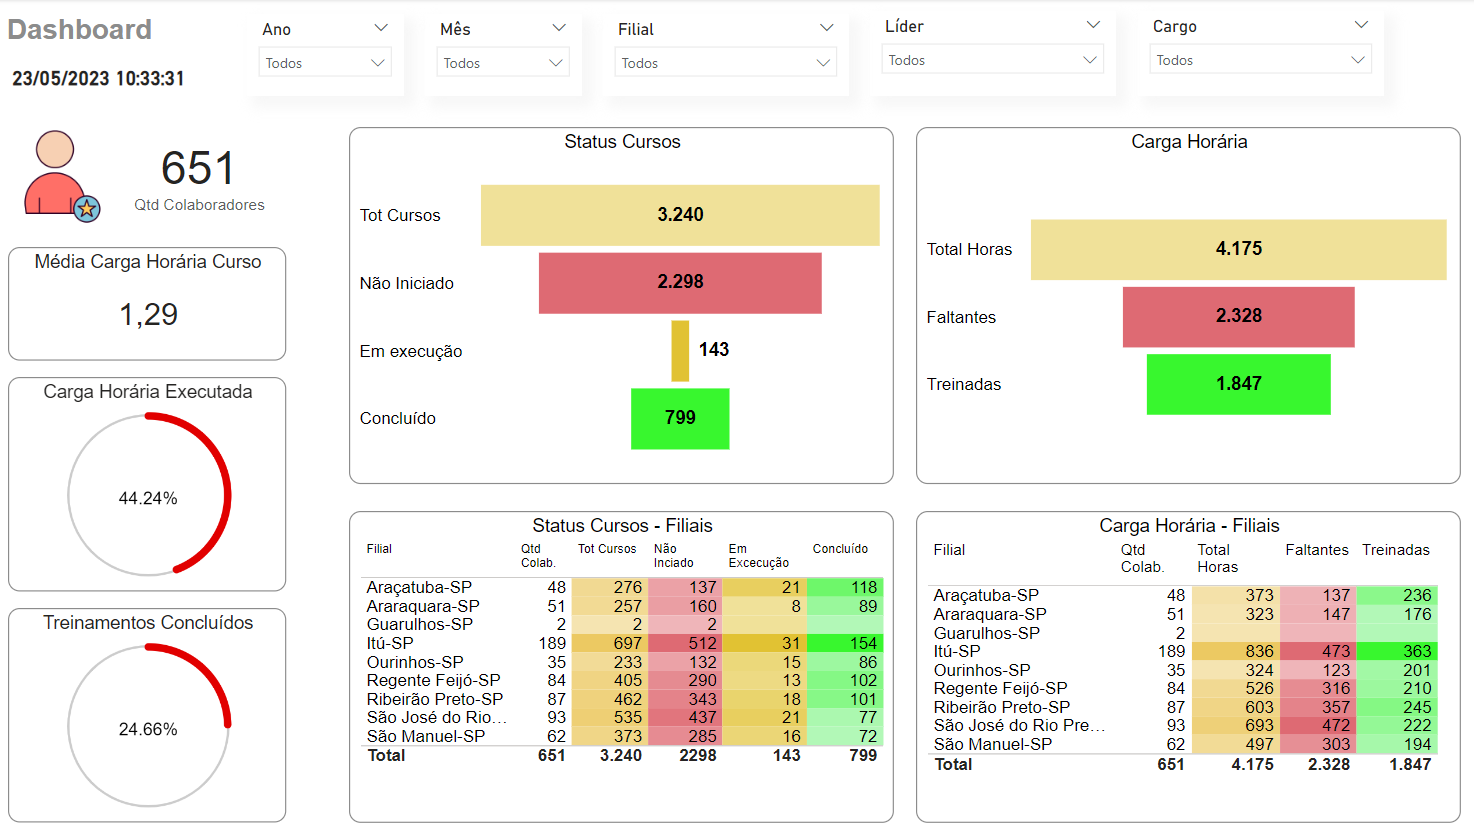Image resolution: width=1474 pixels, height=830 pixels.
Task: Select the green Treinadas 1.847 bar
Action: click(x=1238, y=384)
